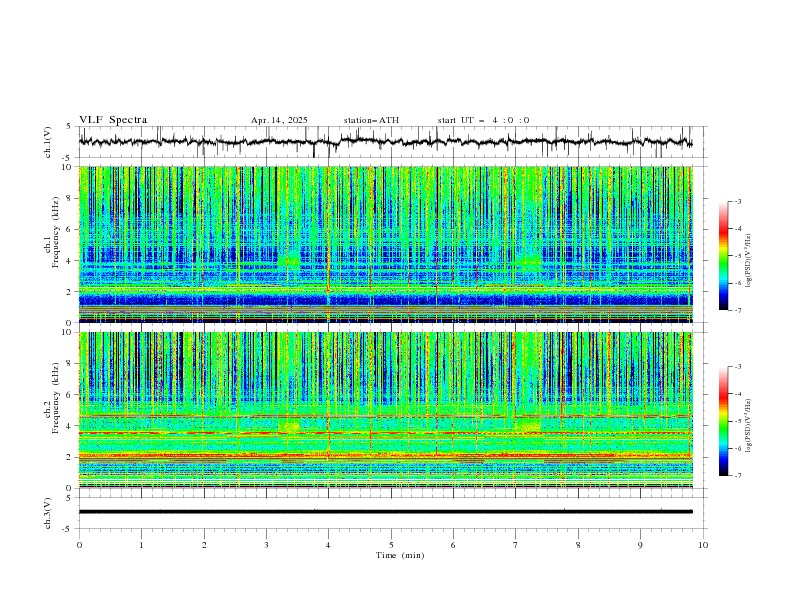
Task: Click the '-7' tick on ch.2 colorbar
Action: (738, 475)
